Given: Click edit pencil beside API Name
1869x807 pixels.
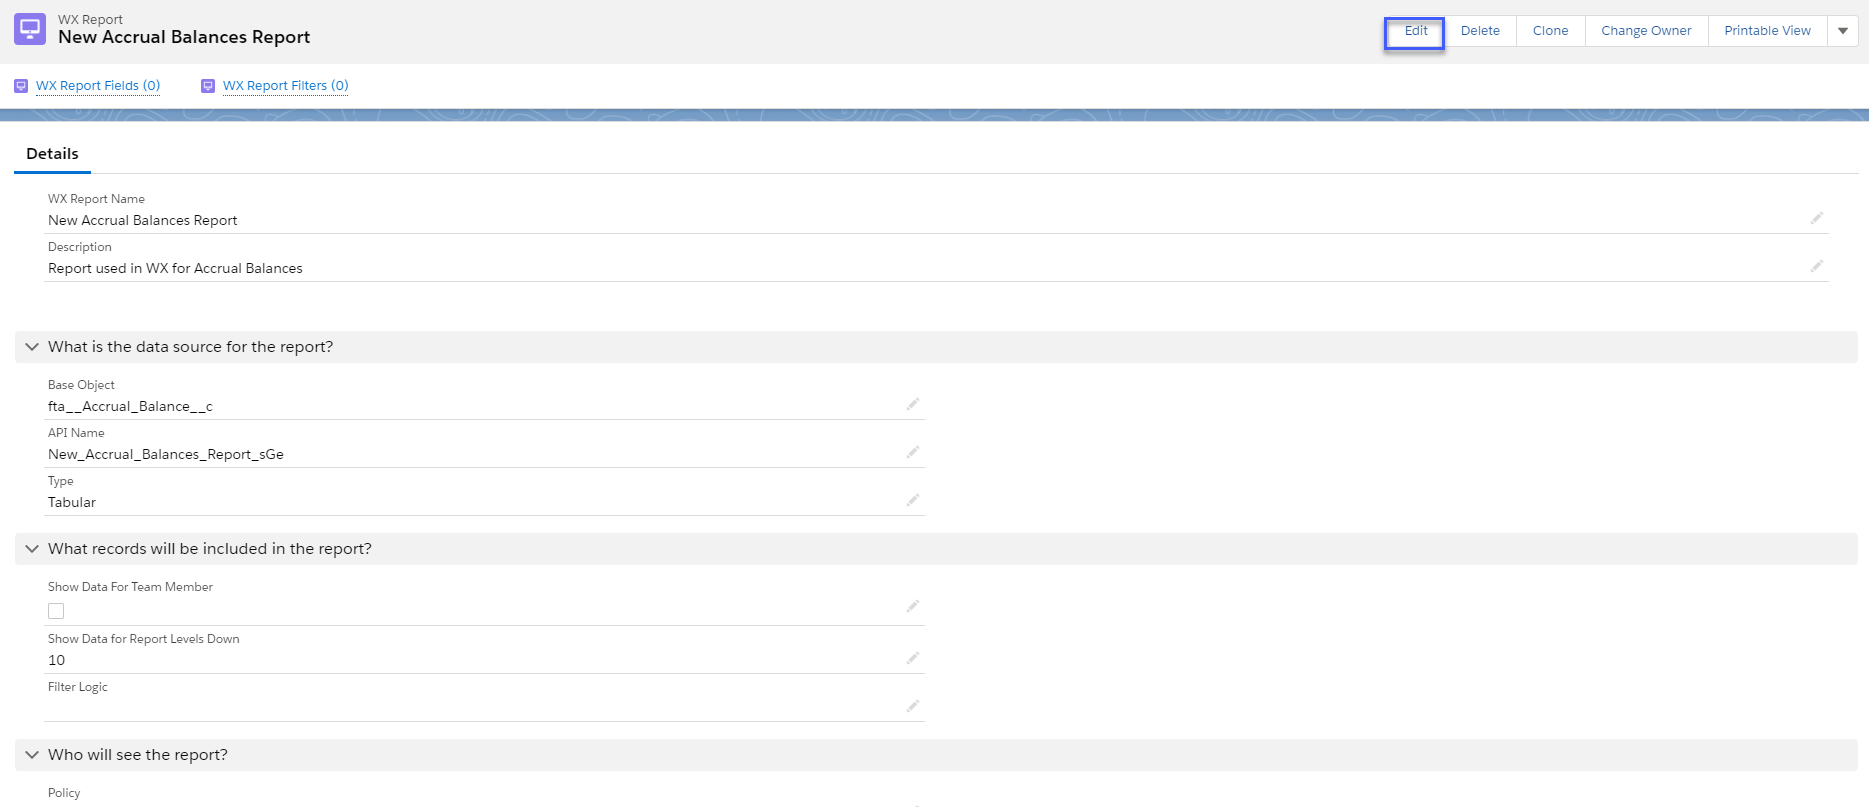Looking at the screenshot, I should [913, 452].
